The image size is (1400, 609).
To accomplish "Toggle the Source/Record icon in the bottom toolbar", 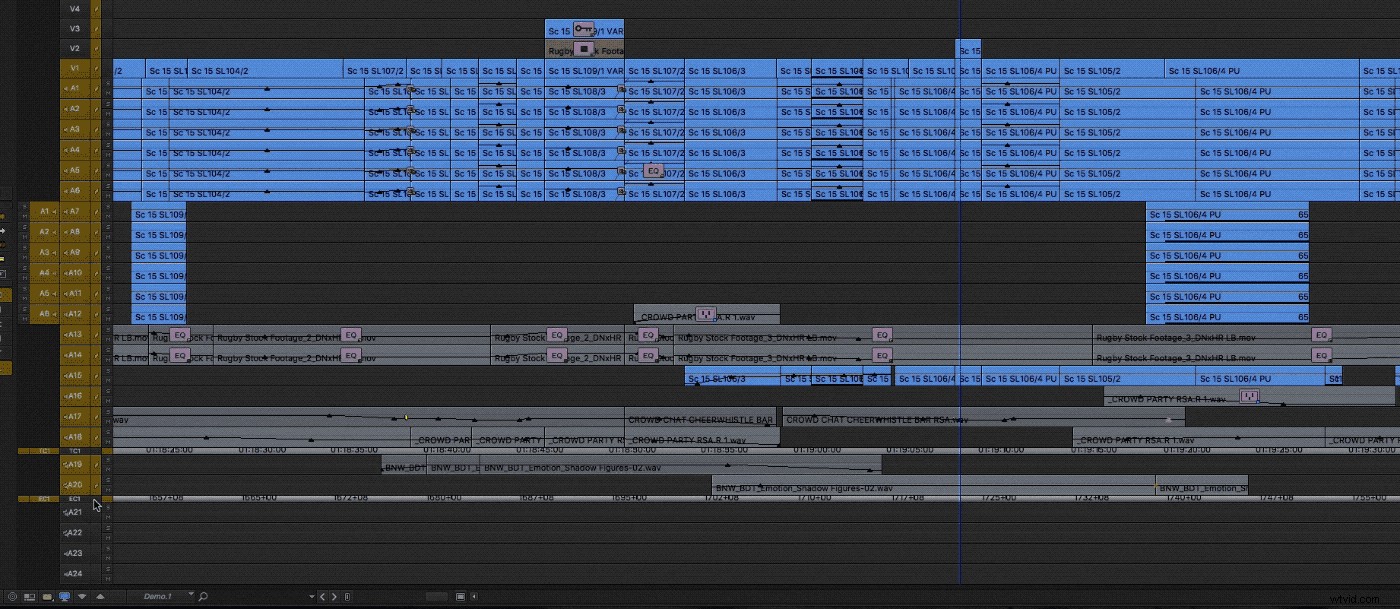I will (28, 595).
